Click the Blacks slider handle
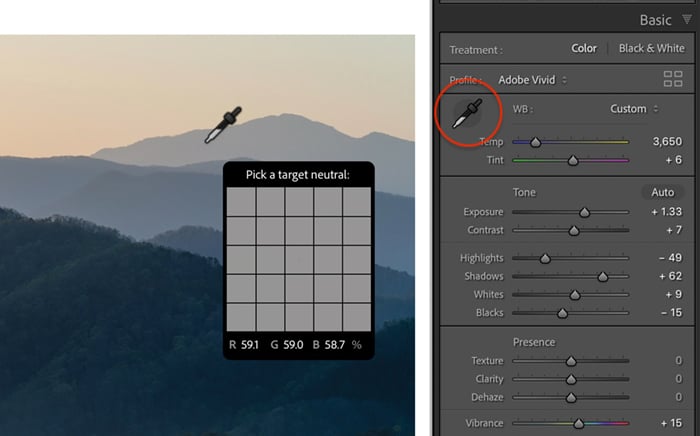Image resolution: width=700 pixels, height=436 pixels. point(562,313)
